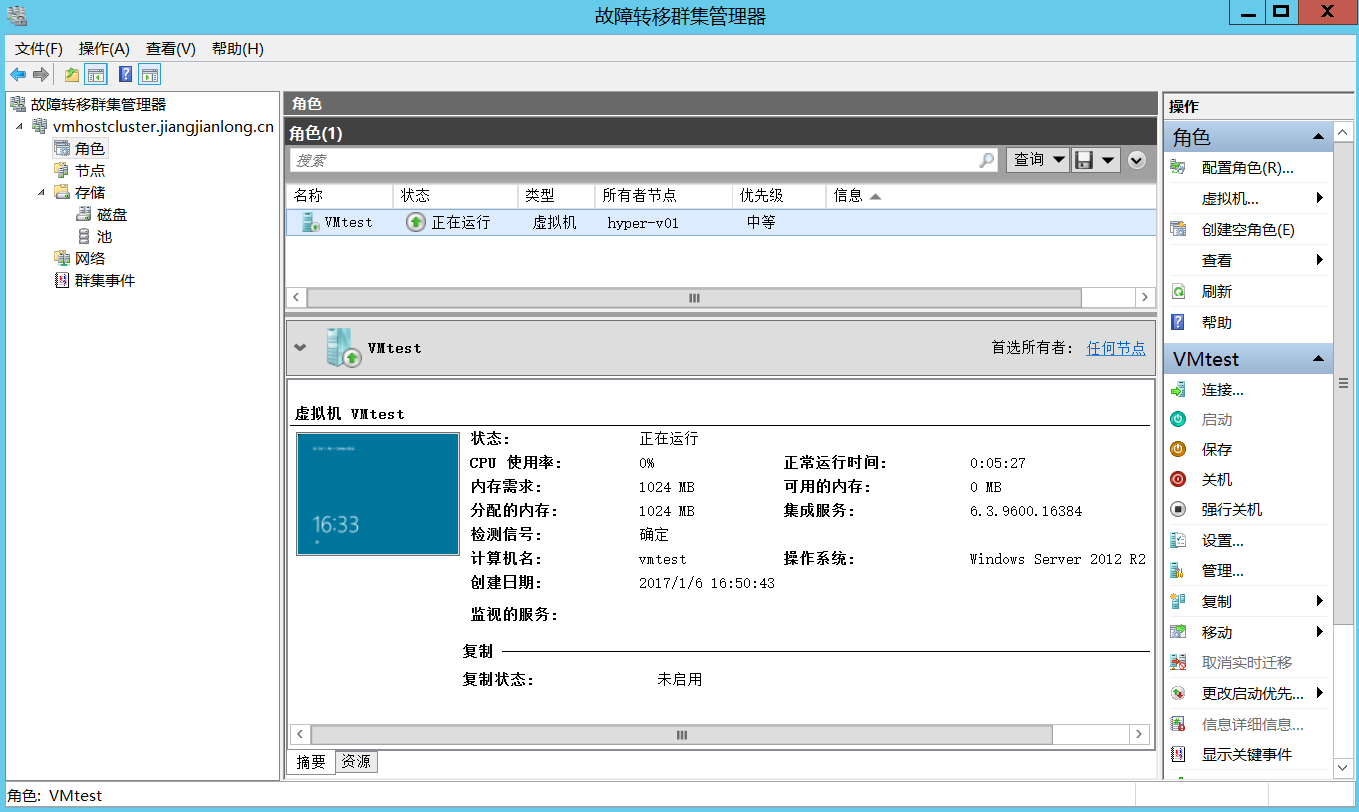This screenshot has width=1359, height=812.
Task: Click the Back arrow toolbar icon
Action: pos(17,75)
